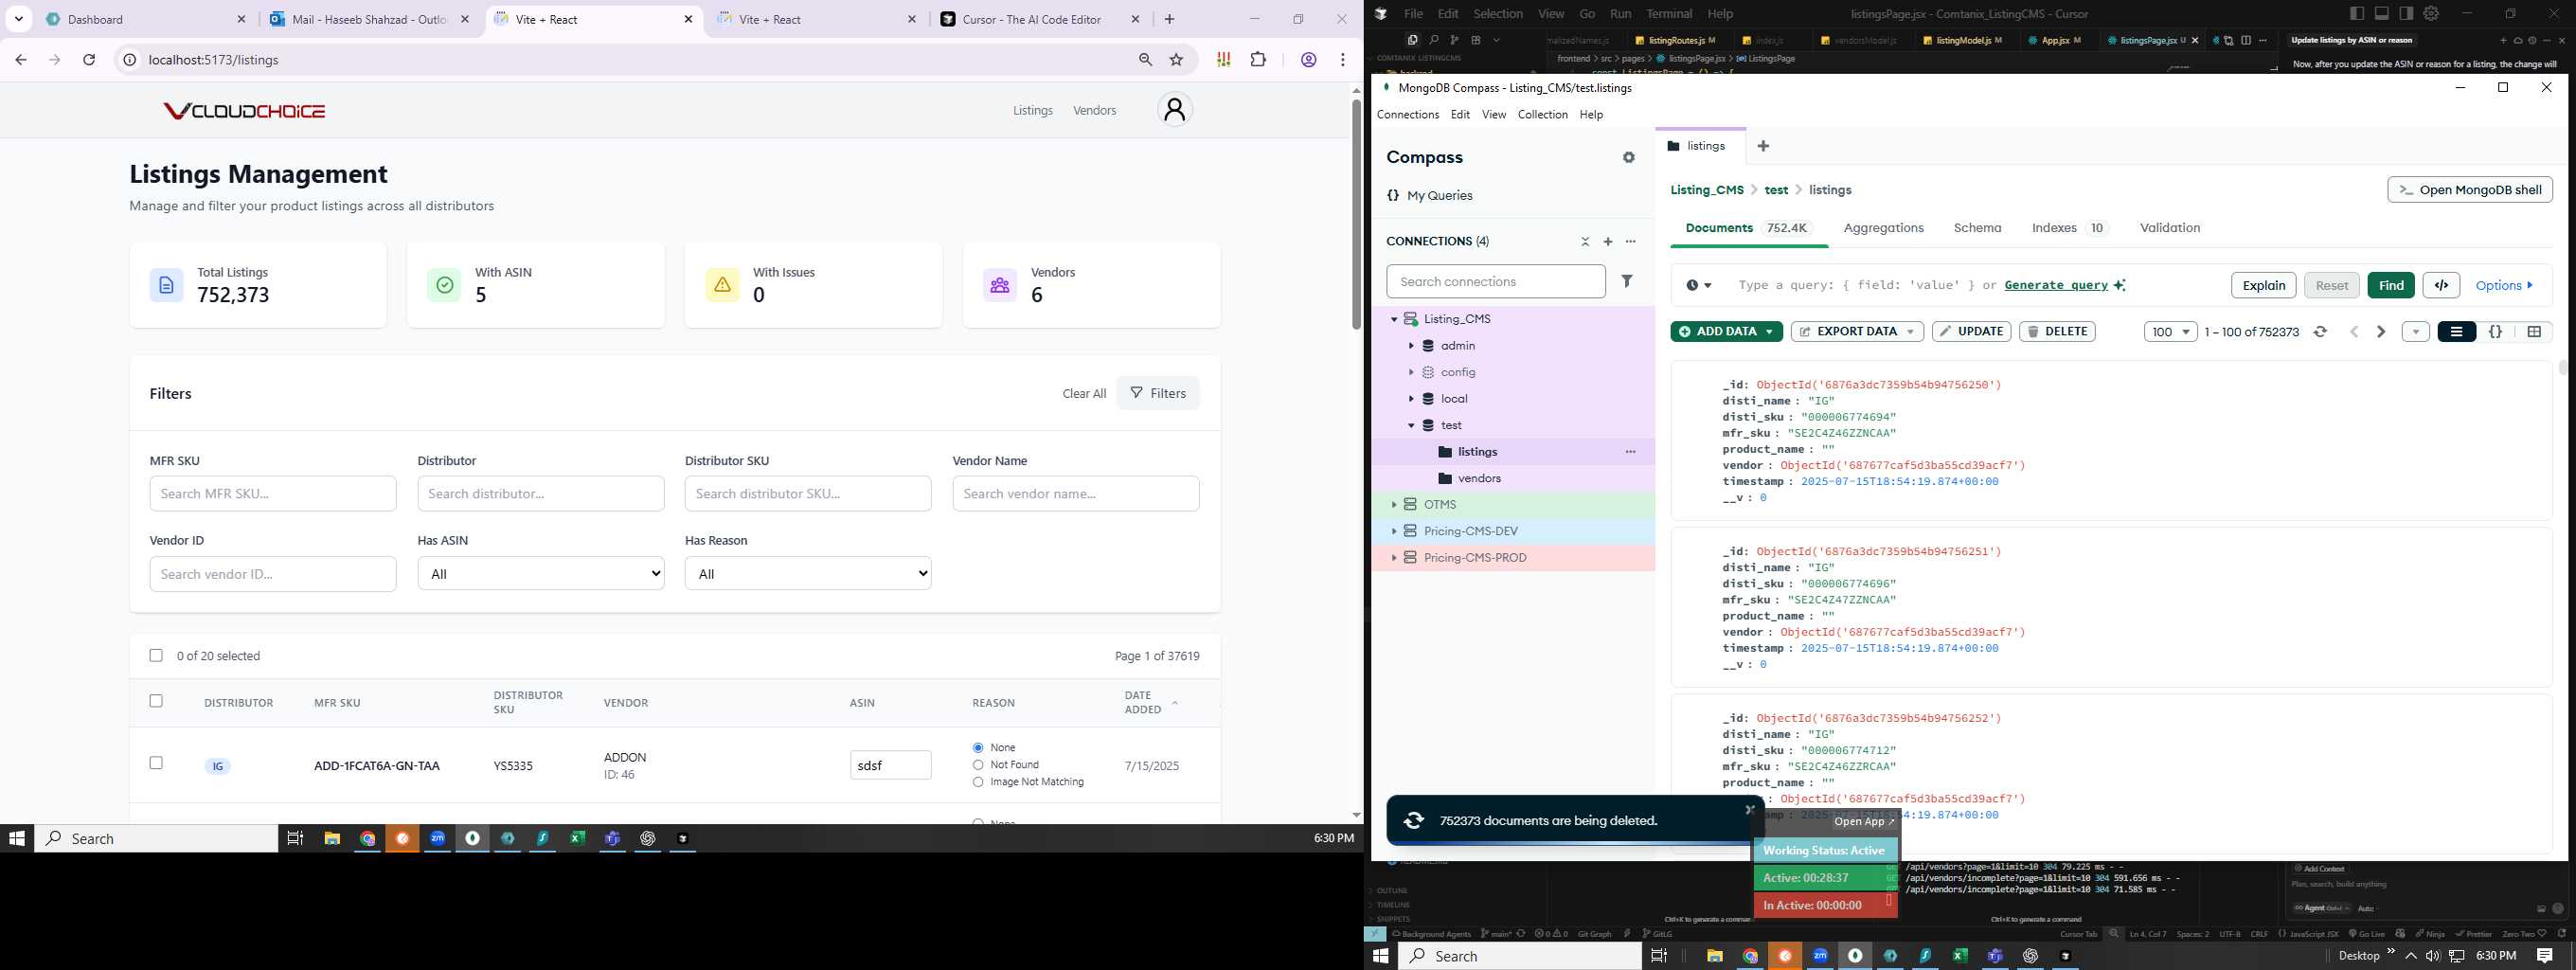Tick the select-all checkbox beside selected count
2576x970 pixels.
tap(156, 656)
